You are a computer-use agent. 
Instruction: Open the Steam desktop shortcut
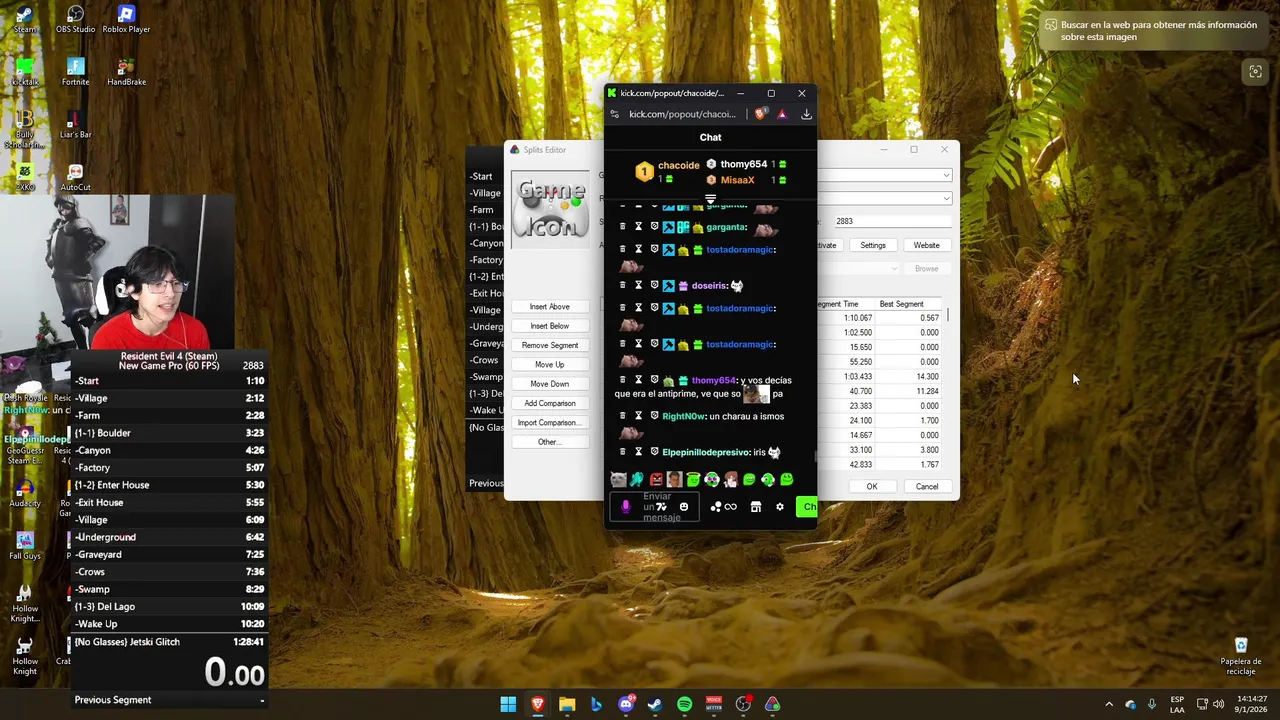(25, 19)
